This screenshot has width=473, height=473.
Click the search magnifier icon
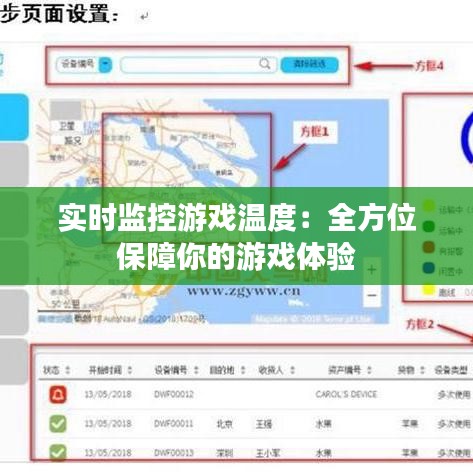point(265,63)
